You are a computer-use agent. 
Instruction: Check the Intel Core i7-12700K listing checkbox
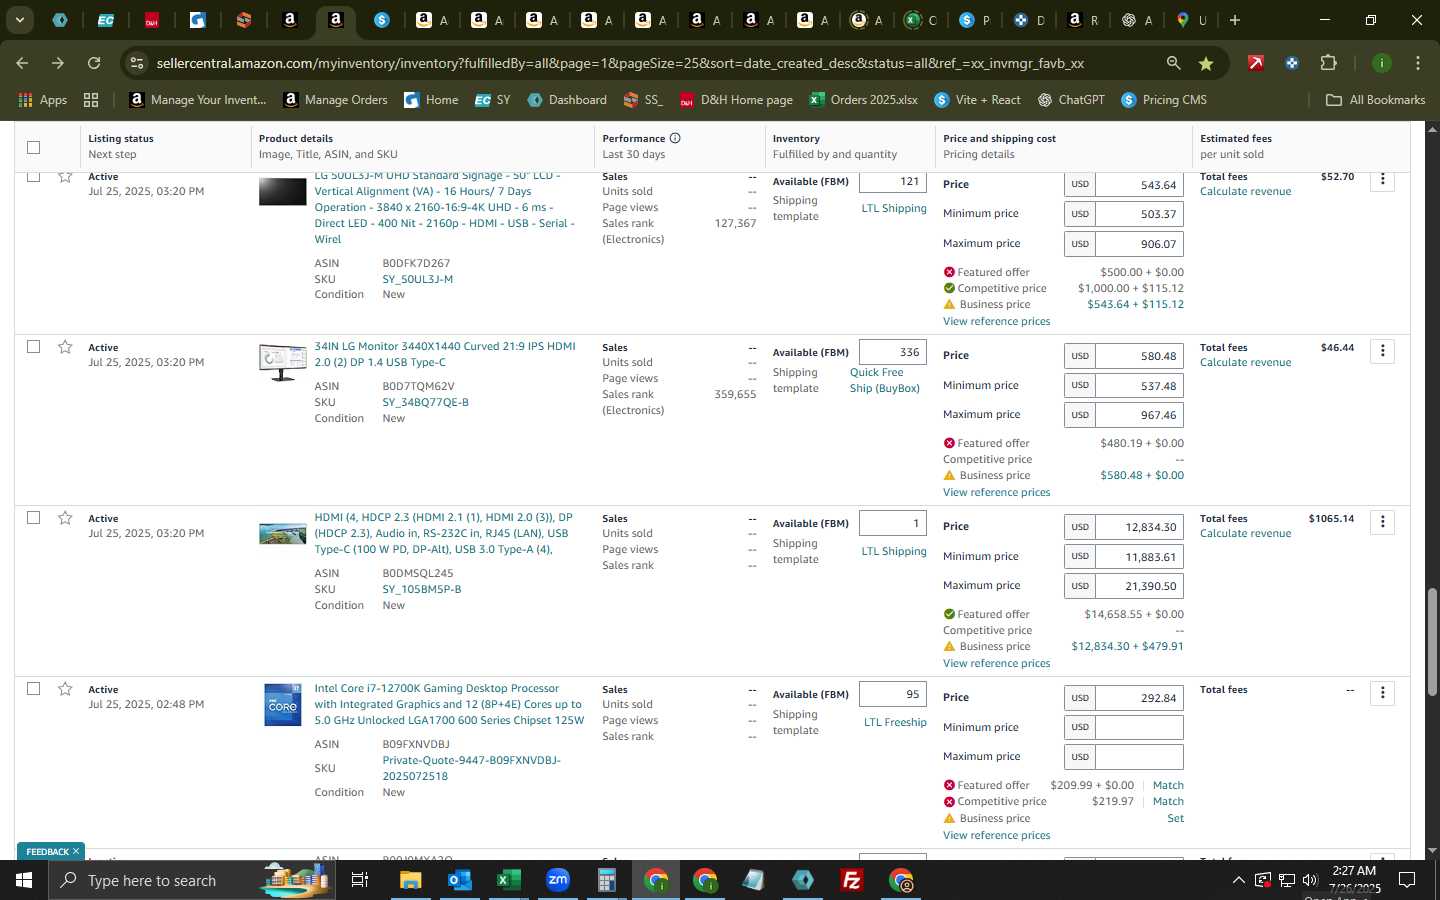click(33, 689)
